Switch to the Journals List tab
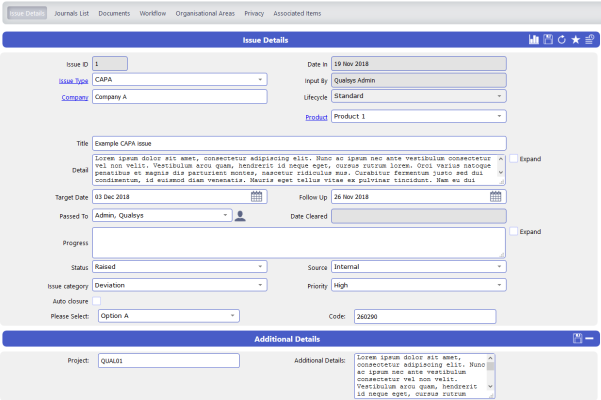The height and width of the screenshot is (400, 601). (x=71, y=13)
